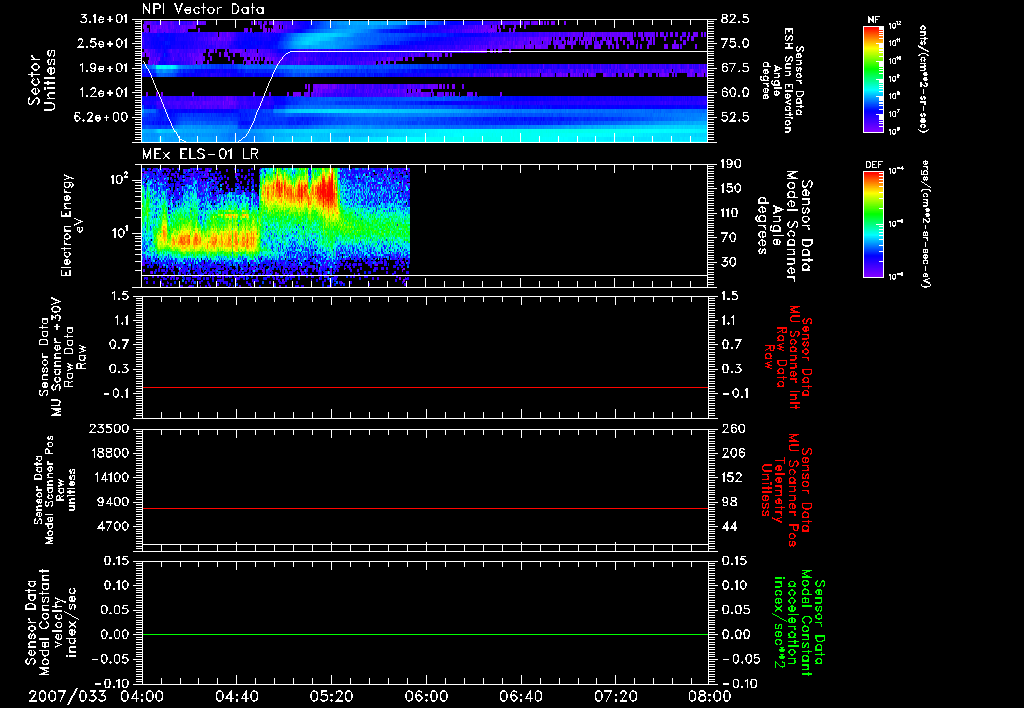Click the 'NPI Vector Data' panel title
The image size is (1024, 708).
pos(203,9)
